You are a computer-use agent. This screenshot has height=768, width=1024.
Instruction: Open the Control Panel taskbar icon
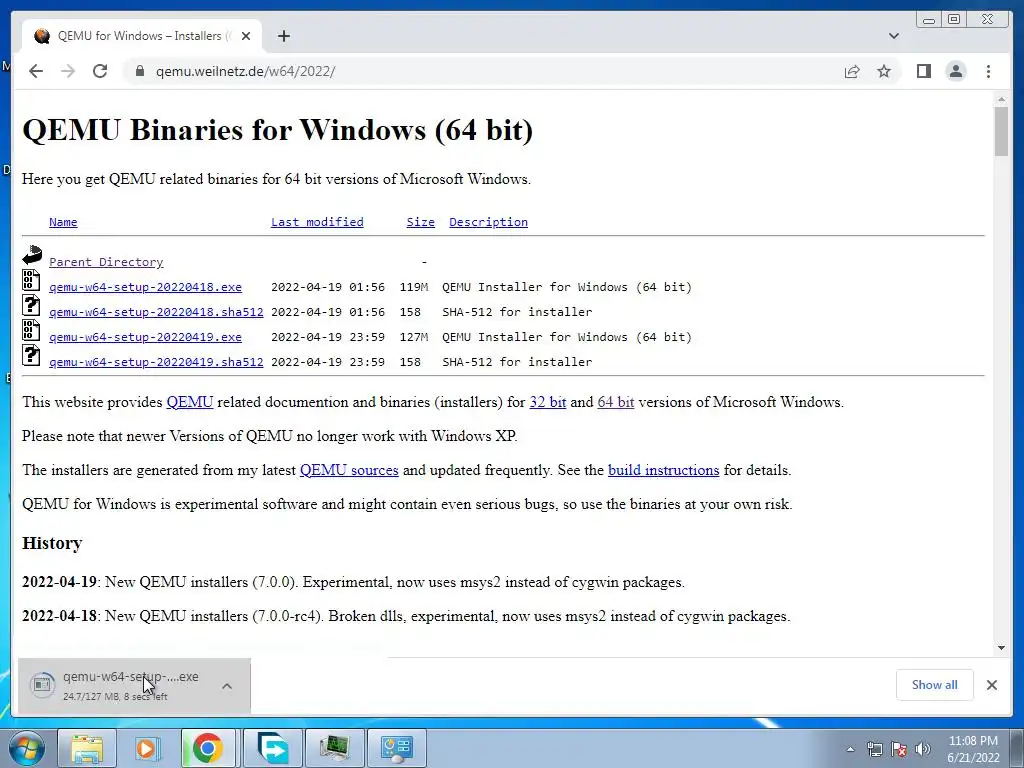click(396, 748)
